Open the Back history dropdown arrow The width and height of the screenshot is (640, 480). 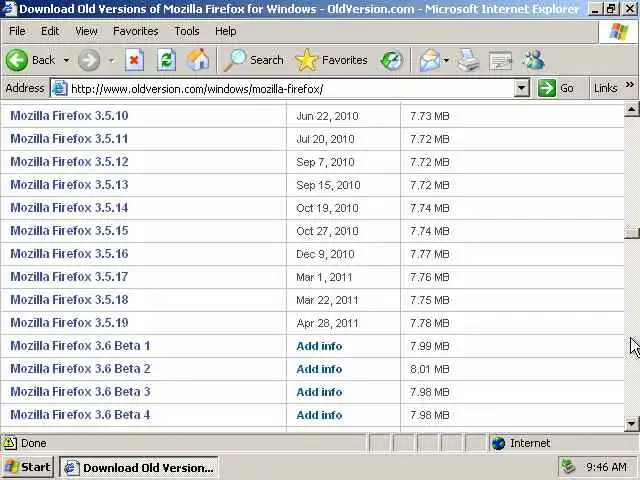66,60
